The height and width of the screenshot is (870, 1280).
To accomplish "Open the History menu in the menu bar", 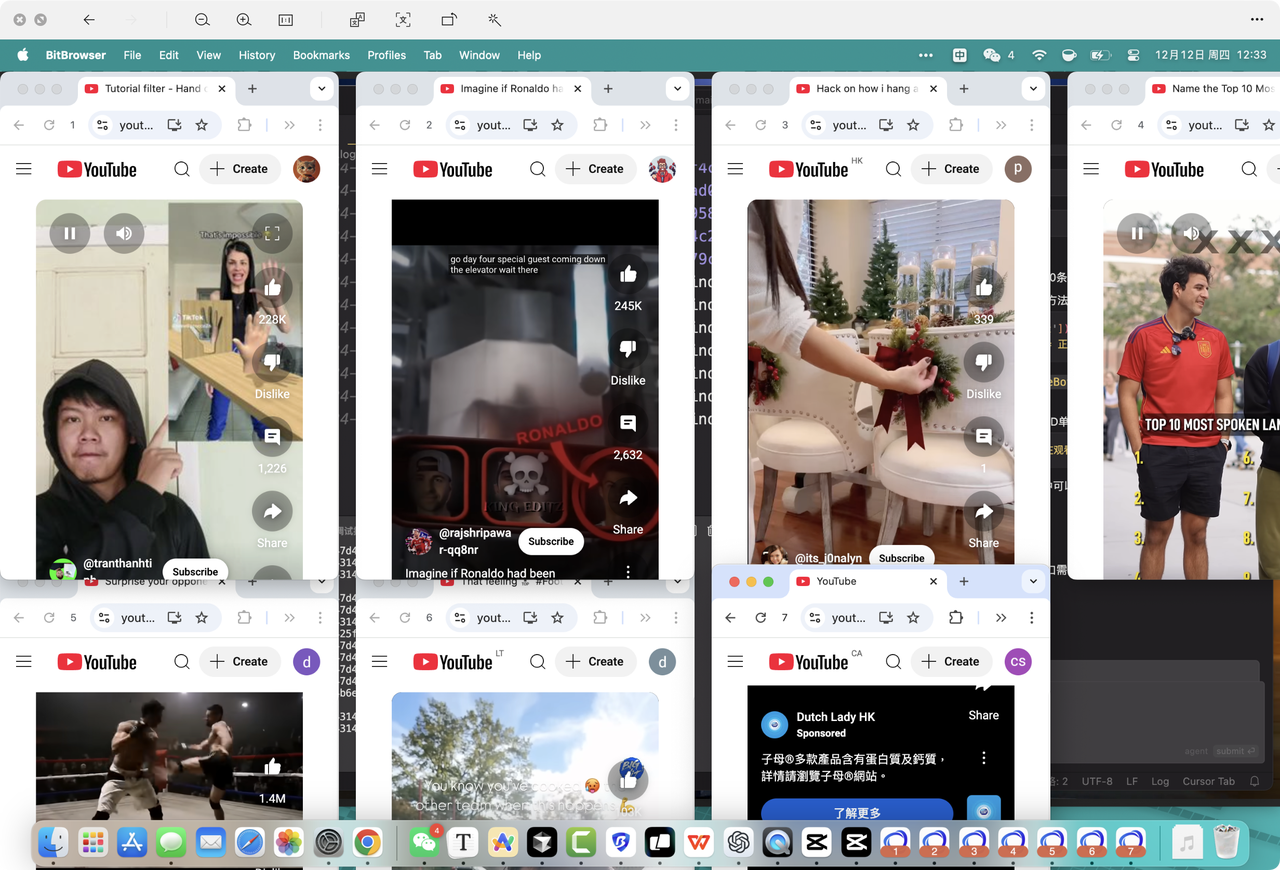I will [x=257, y=55].
